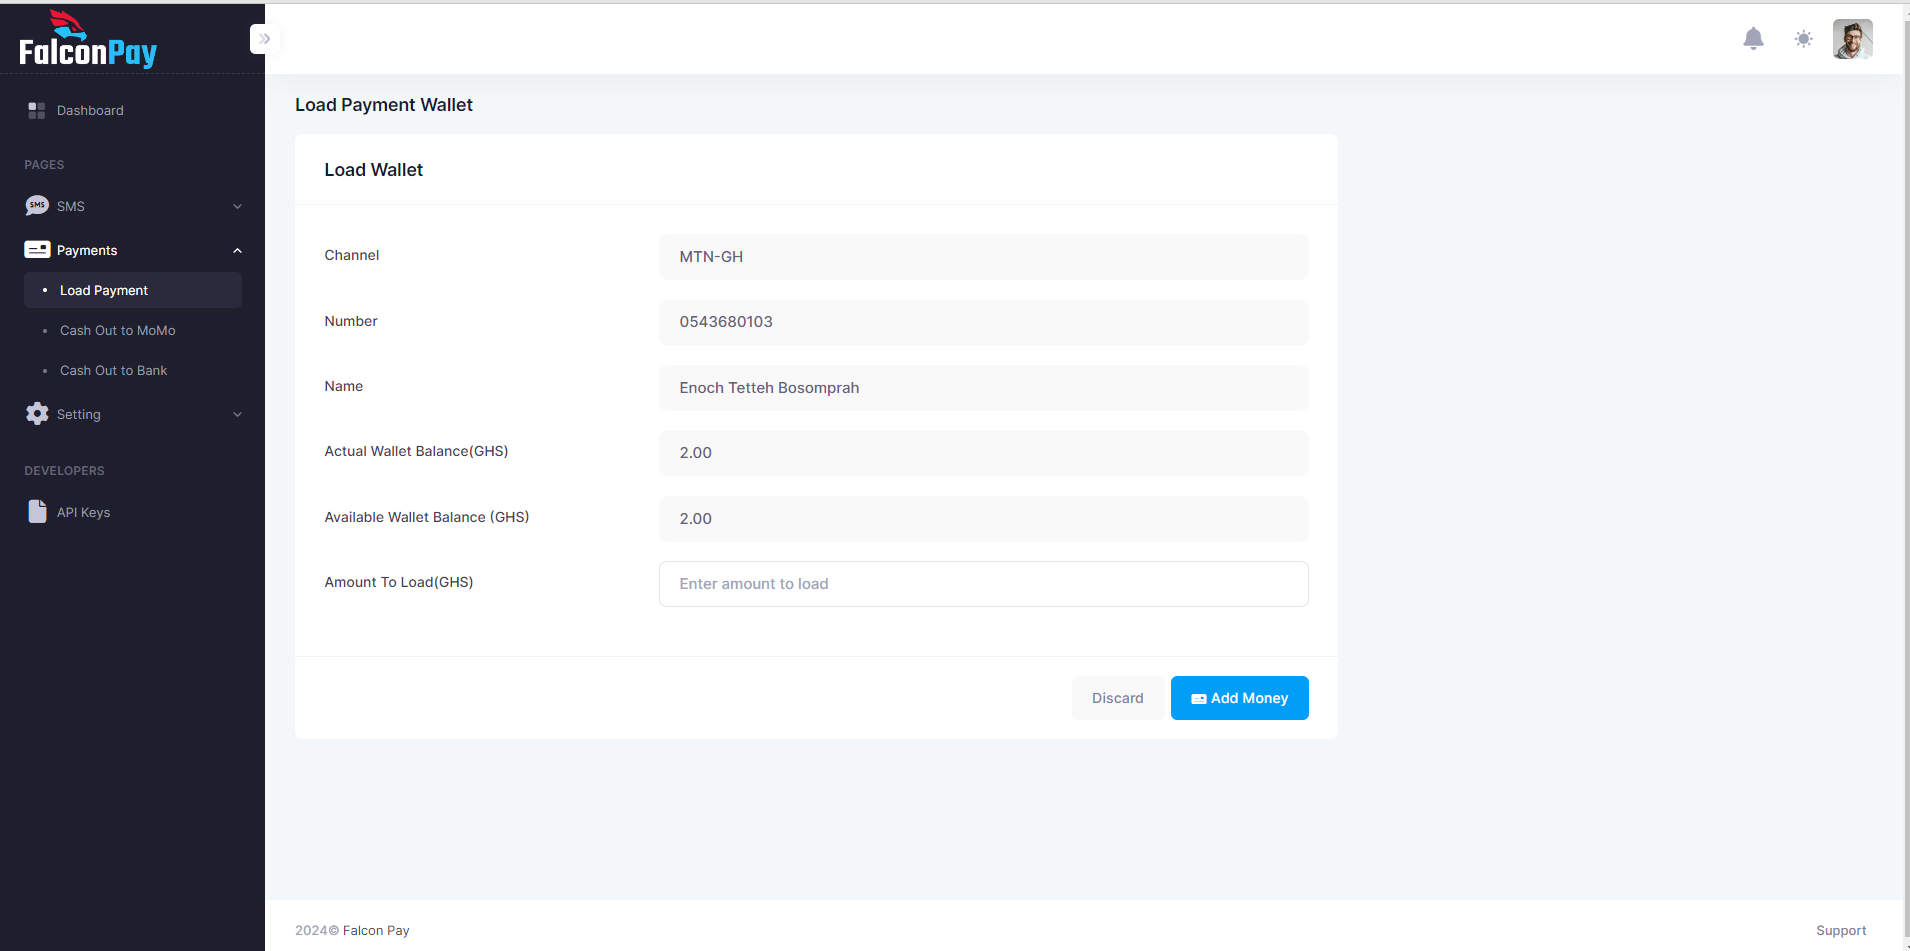
Task: Click the Enter amount to load field
Action: [983, 583]
